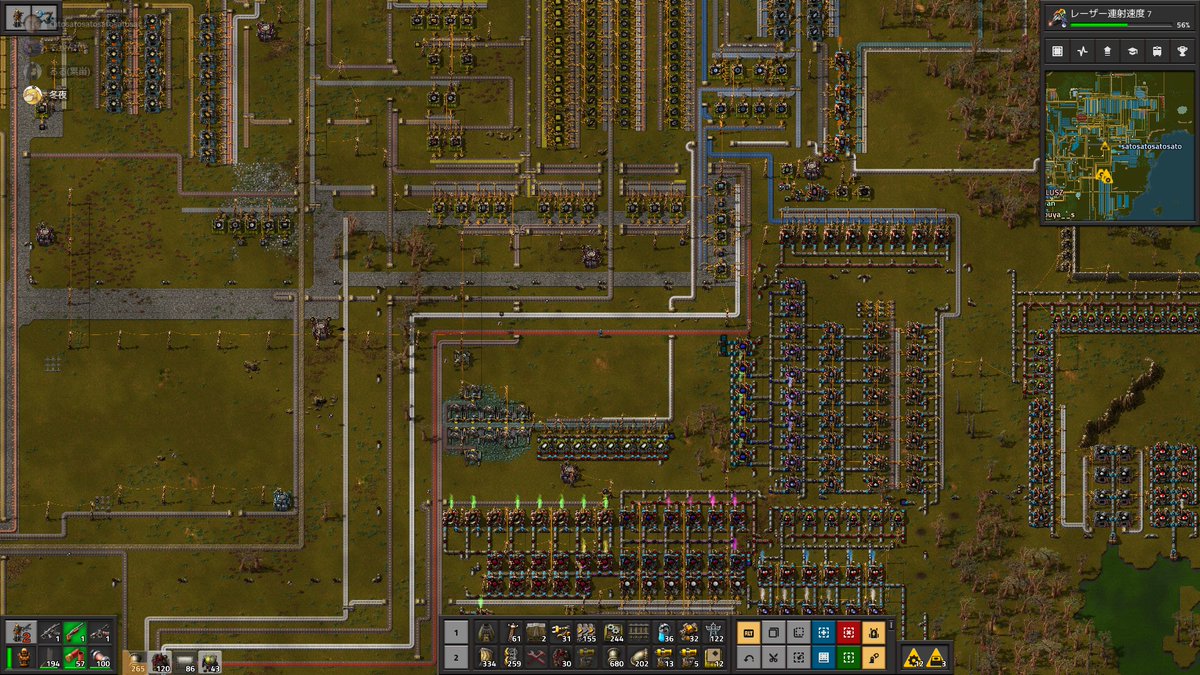Click the bottom-left item showing 120

160,661
